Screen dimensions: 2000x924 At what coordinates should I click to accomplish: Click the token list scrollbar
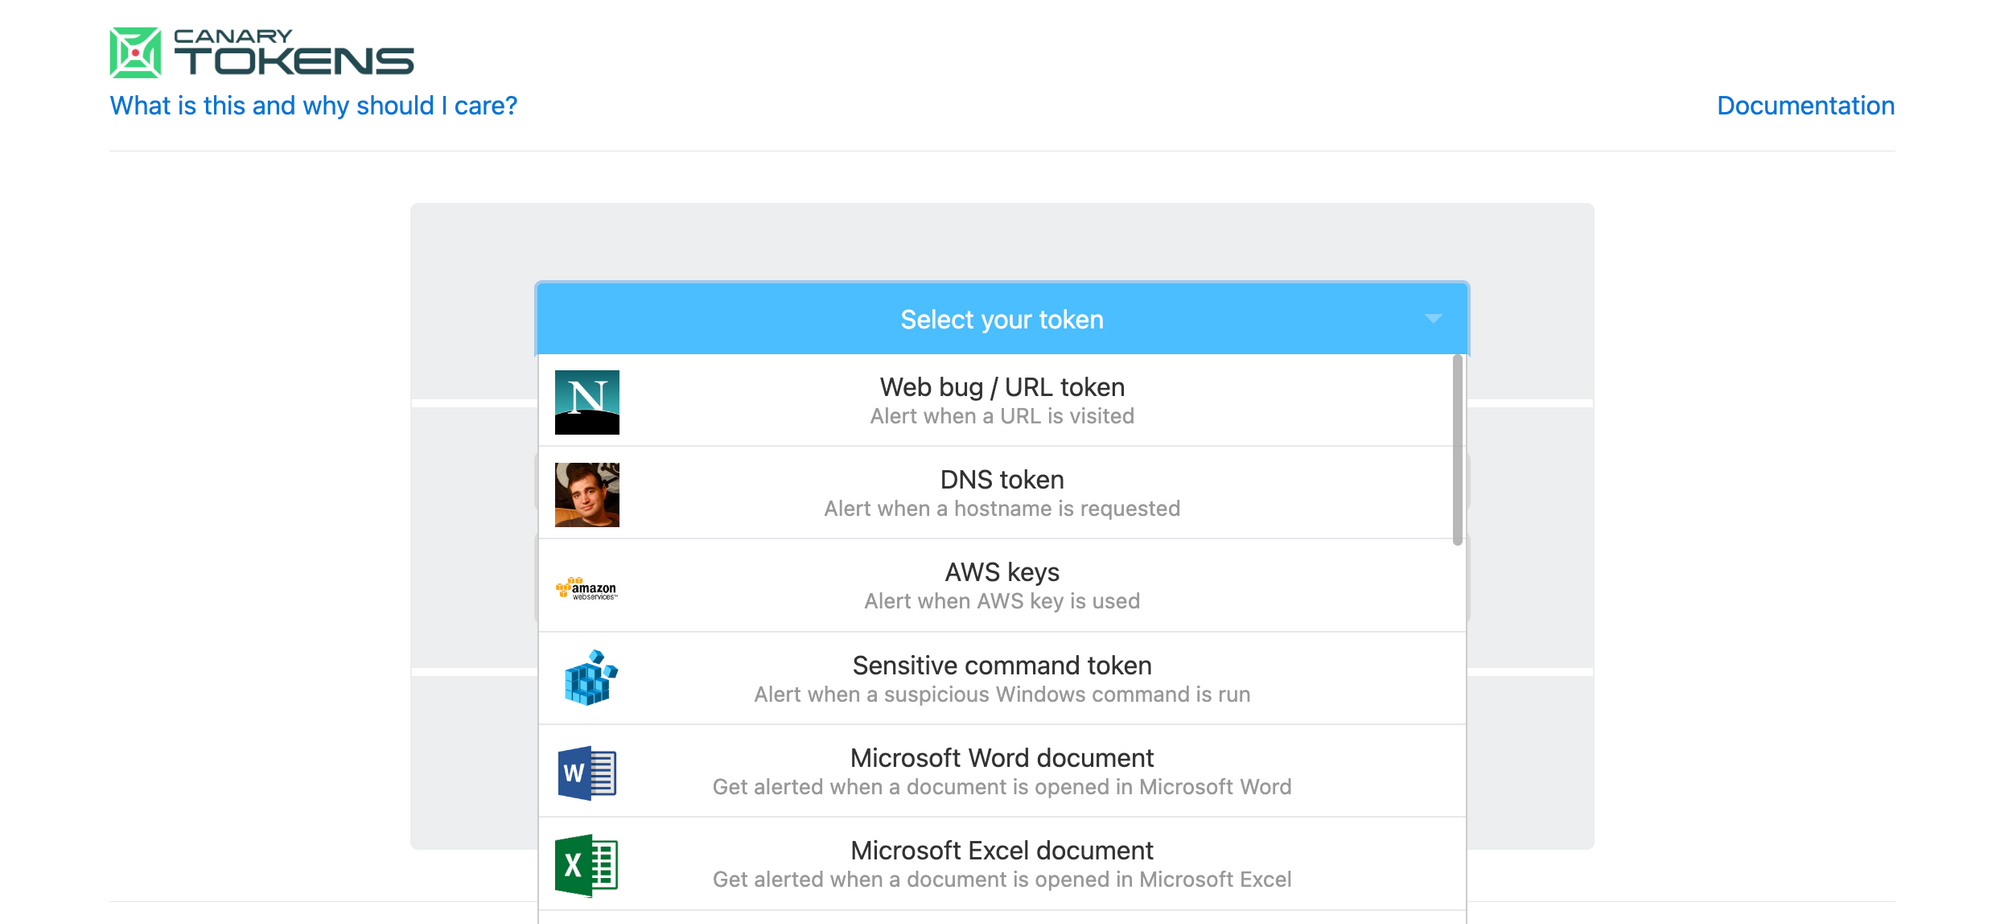coord(1458,450)
